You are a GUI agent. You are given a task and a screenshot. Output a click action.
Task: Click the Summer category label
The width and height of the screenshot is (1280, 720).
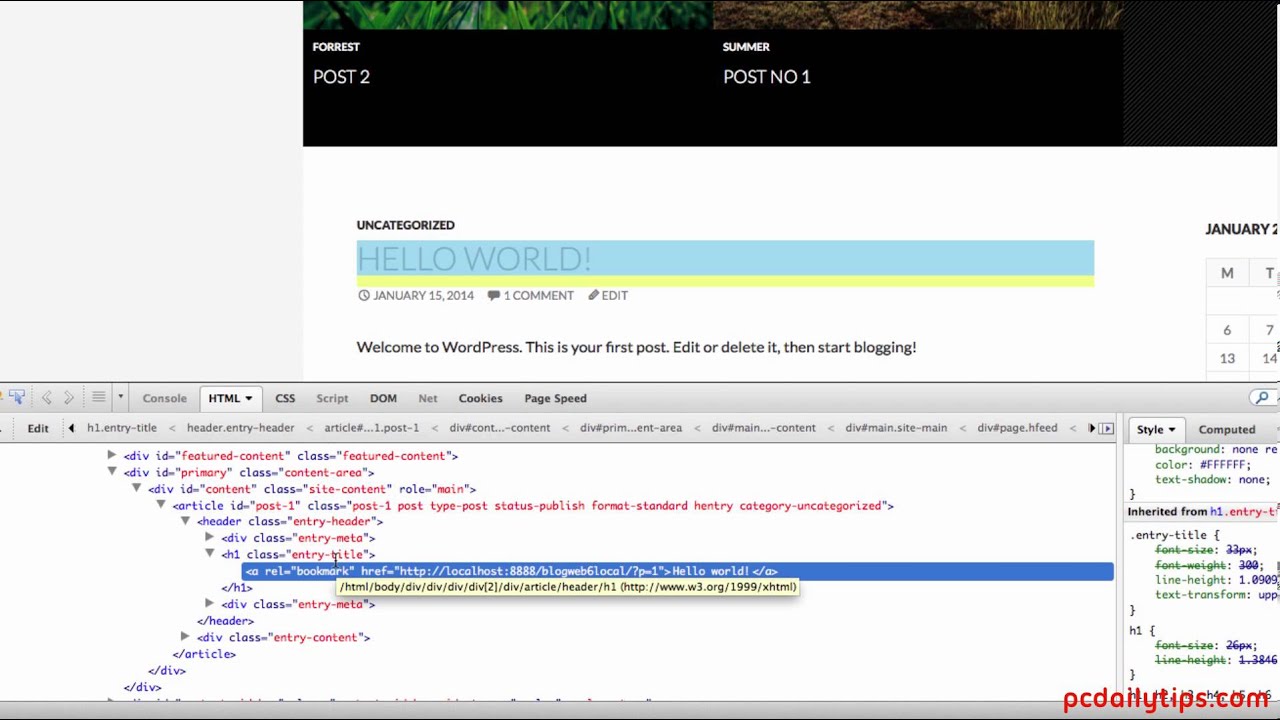tap(746, 47)
